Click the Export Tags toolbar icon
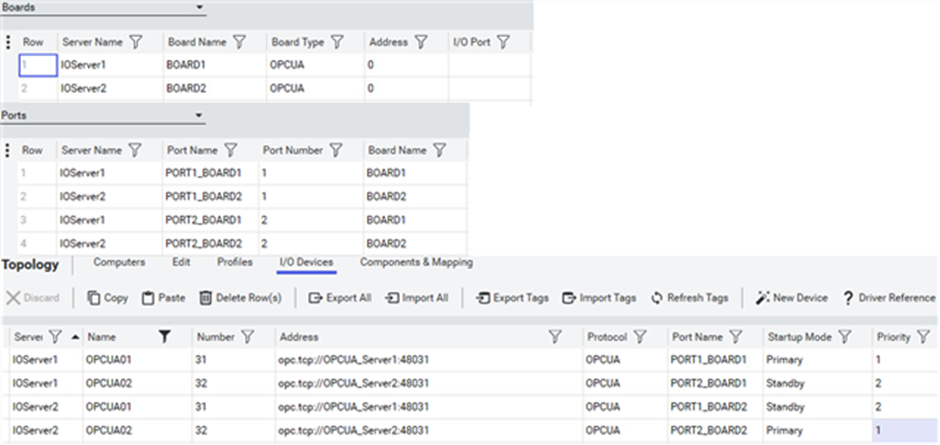940x445 pixels. (x=483, y=298)
